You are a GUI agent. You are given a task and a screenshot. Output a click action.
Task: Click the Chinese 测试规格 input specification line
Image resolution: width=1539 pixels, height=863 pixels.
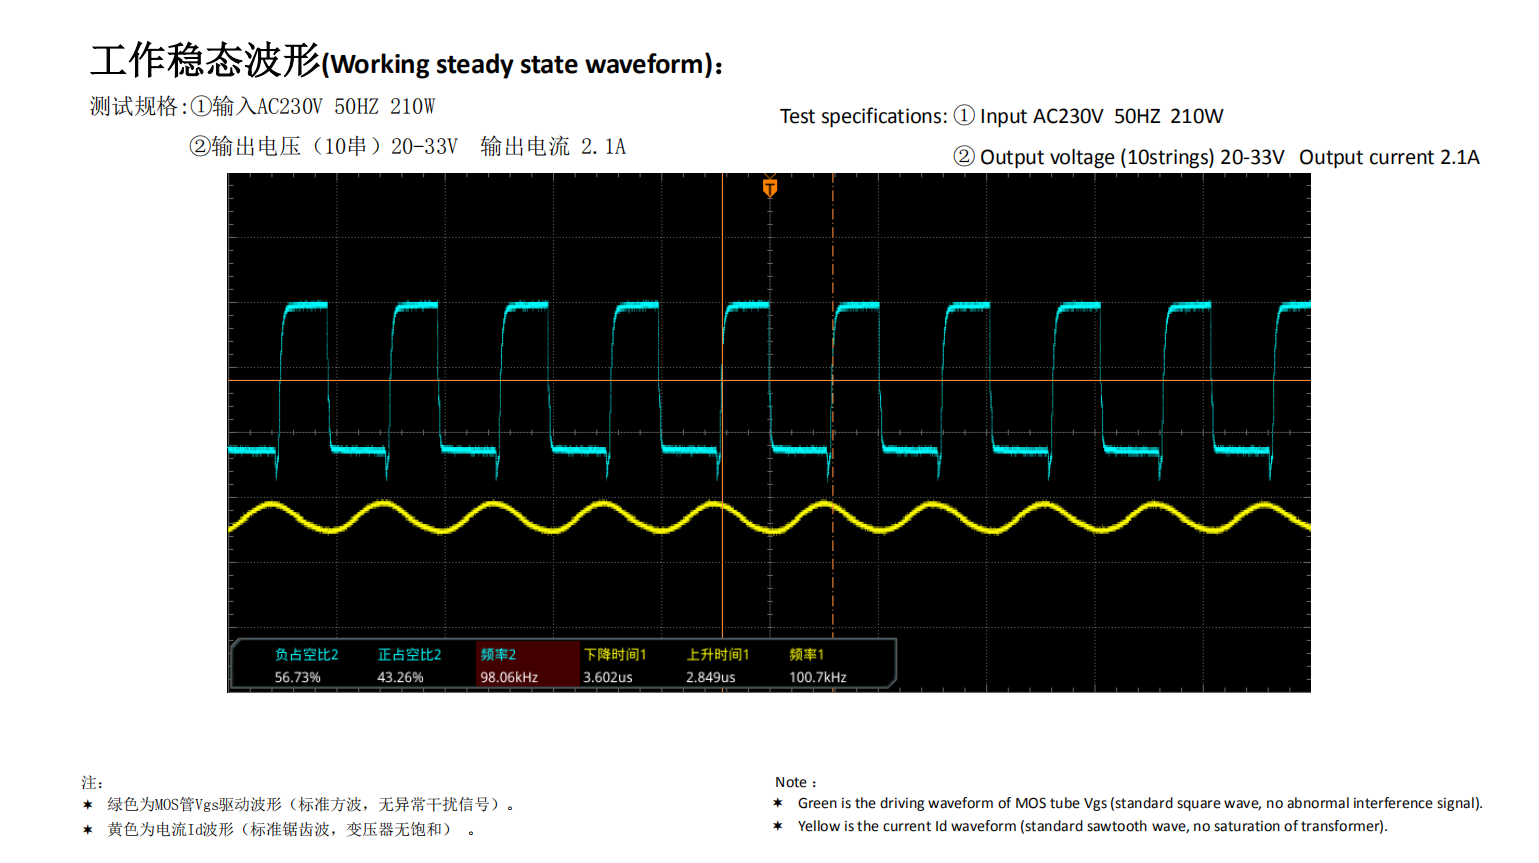tap(262, 106)
